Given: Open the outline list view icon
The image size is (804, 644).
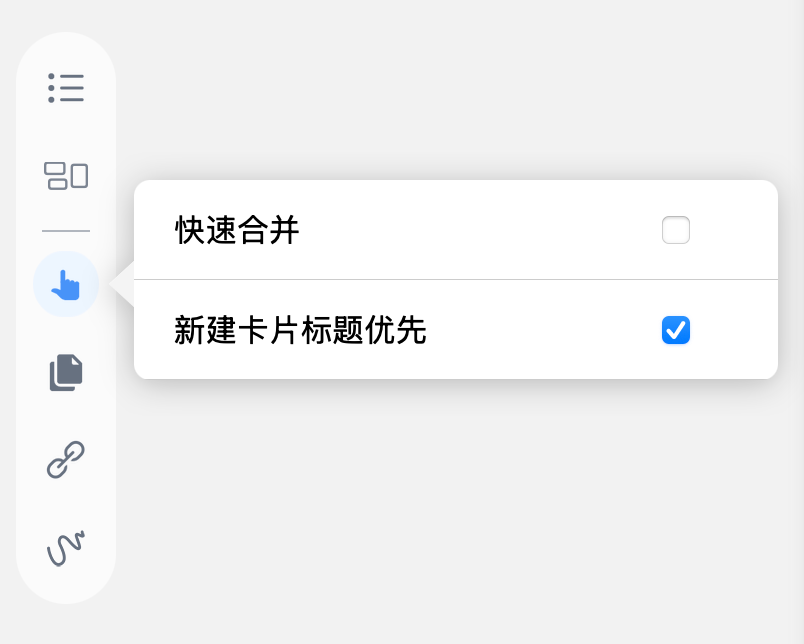Looking at the screenshot, I should 66,88.
